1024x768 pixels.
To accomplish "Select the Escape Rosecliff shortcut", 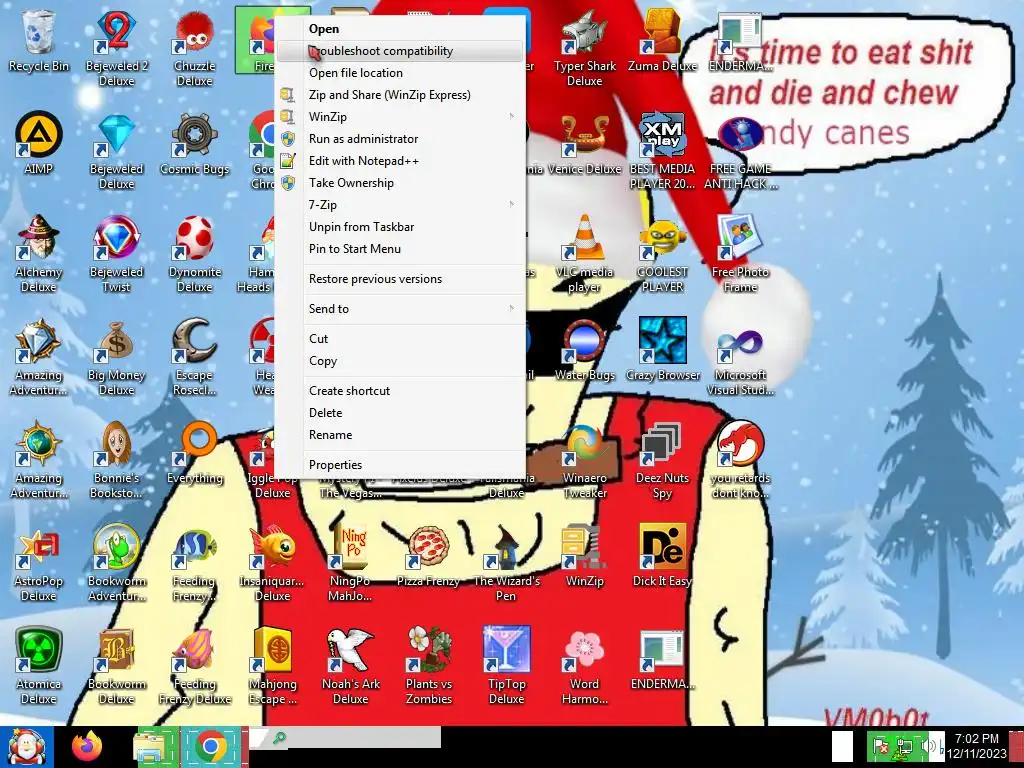I will [194, 357].
